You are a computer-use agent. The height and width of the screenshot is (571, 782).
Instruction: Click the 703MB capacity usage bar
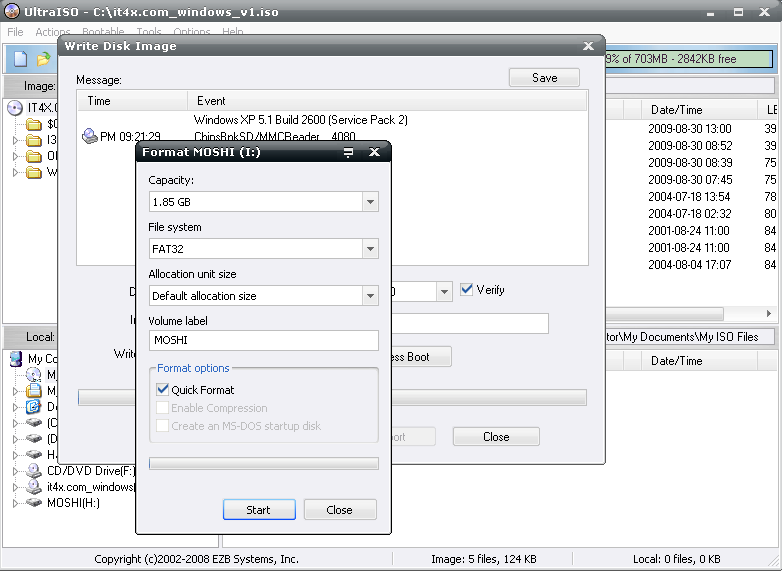coord(689,59)
